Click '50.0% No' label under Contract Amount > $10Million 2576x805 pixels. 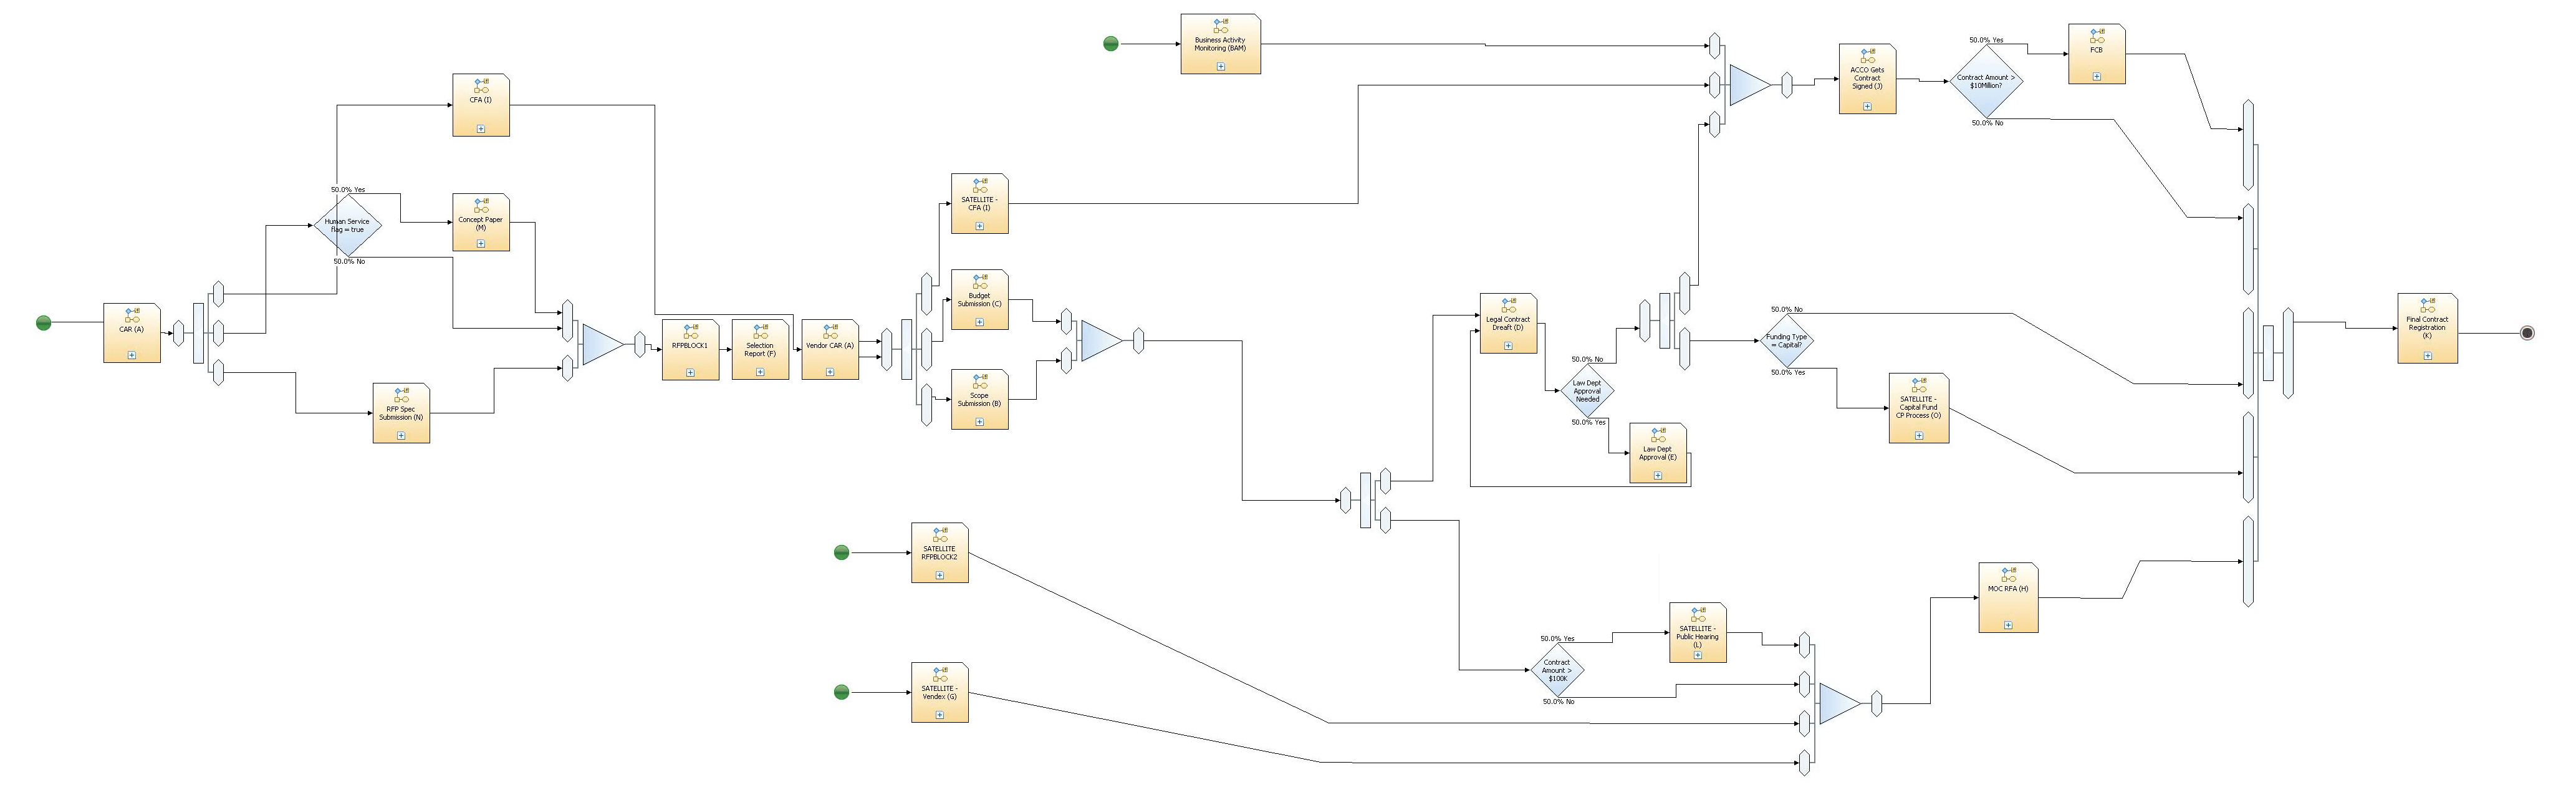tap(1987, 123)
